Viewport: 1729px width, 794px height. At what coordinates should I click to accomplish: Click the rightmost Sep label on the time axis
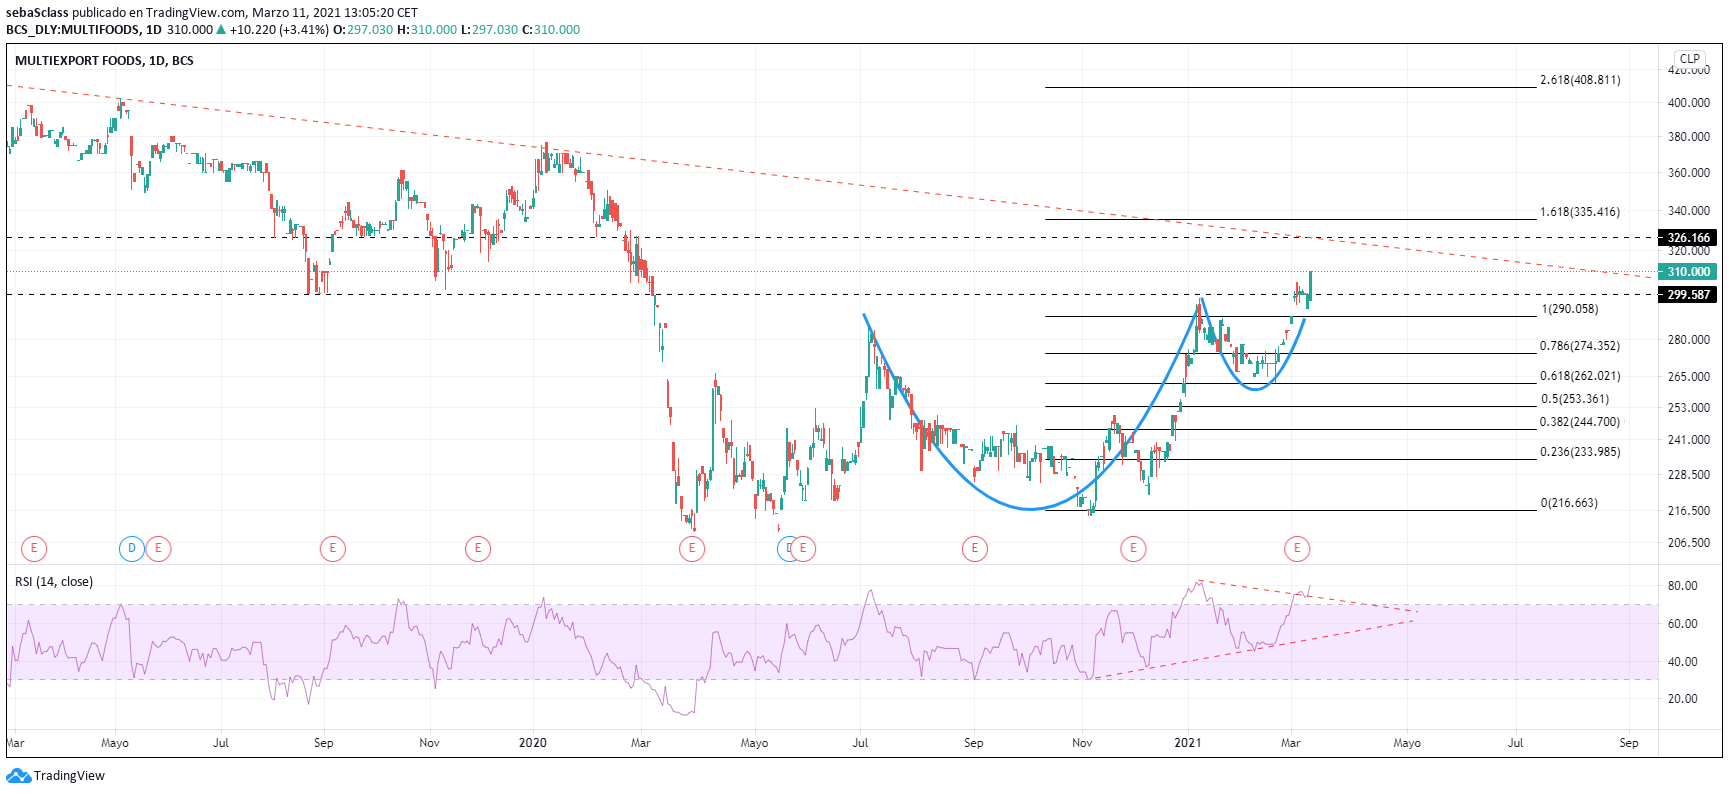tap(1629, 743)
